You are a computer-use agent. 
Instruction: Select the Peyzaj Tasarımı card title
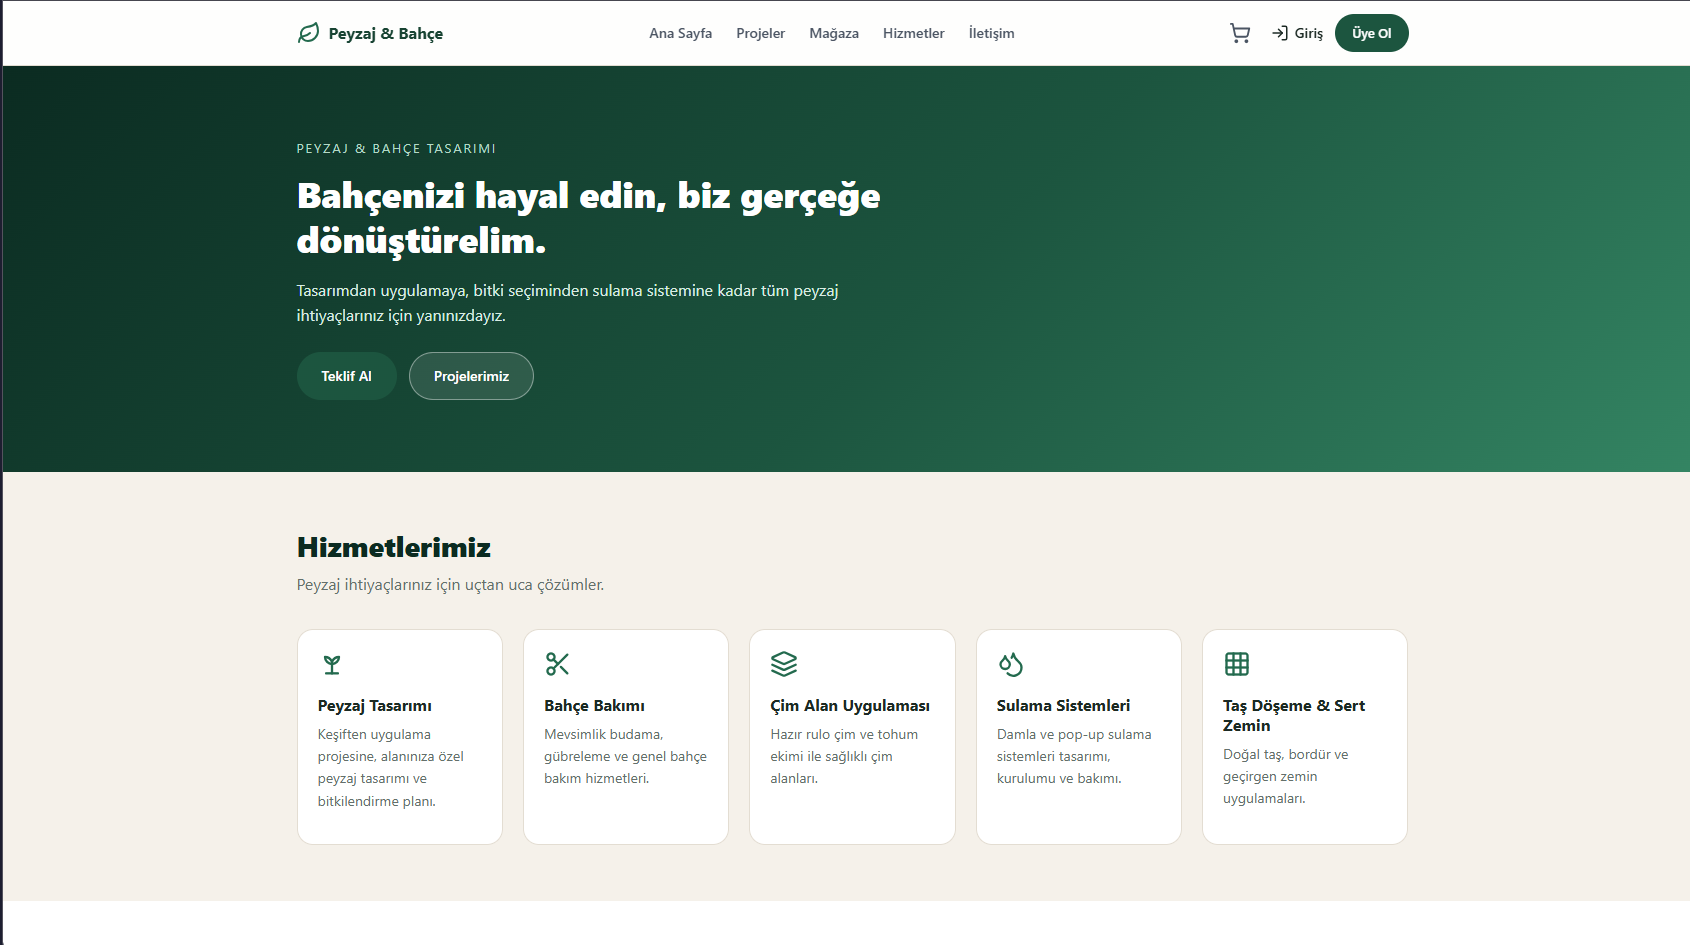point(375,706)
